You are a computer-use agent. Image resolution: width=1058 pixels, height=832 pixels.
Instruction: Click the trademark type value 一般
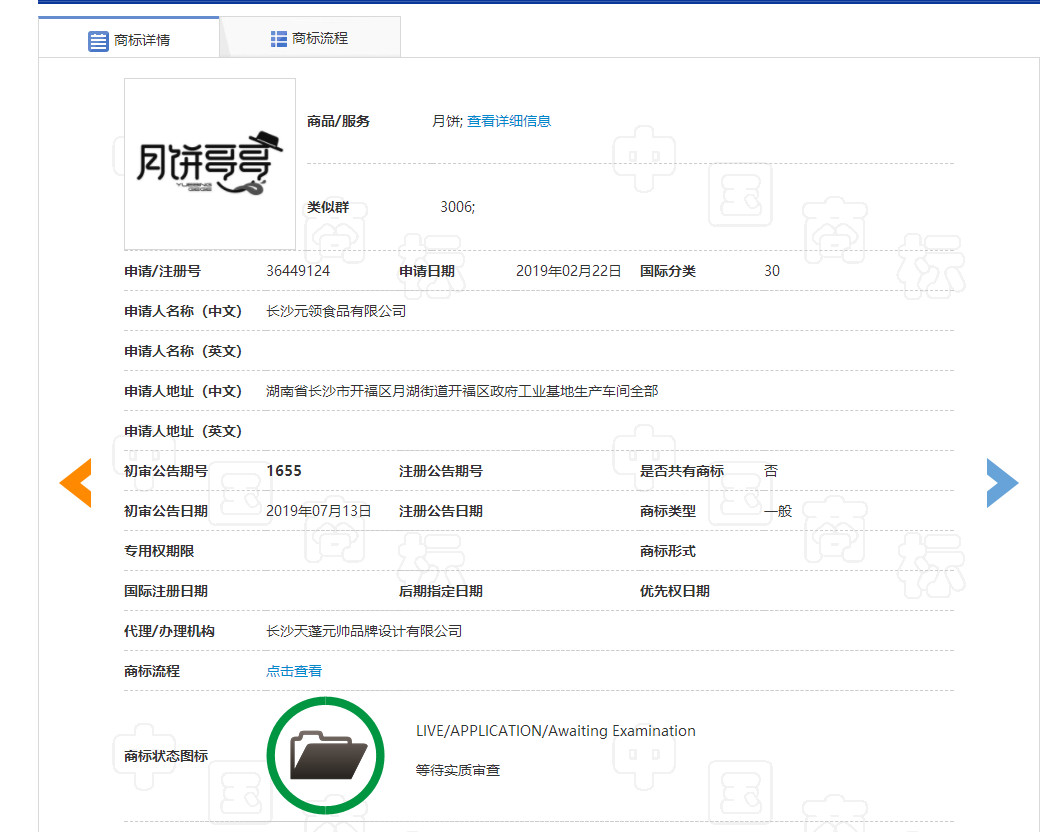point(778,511)
